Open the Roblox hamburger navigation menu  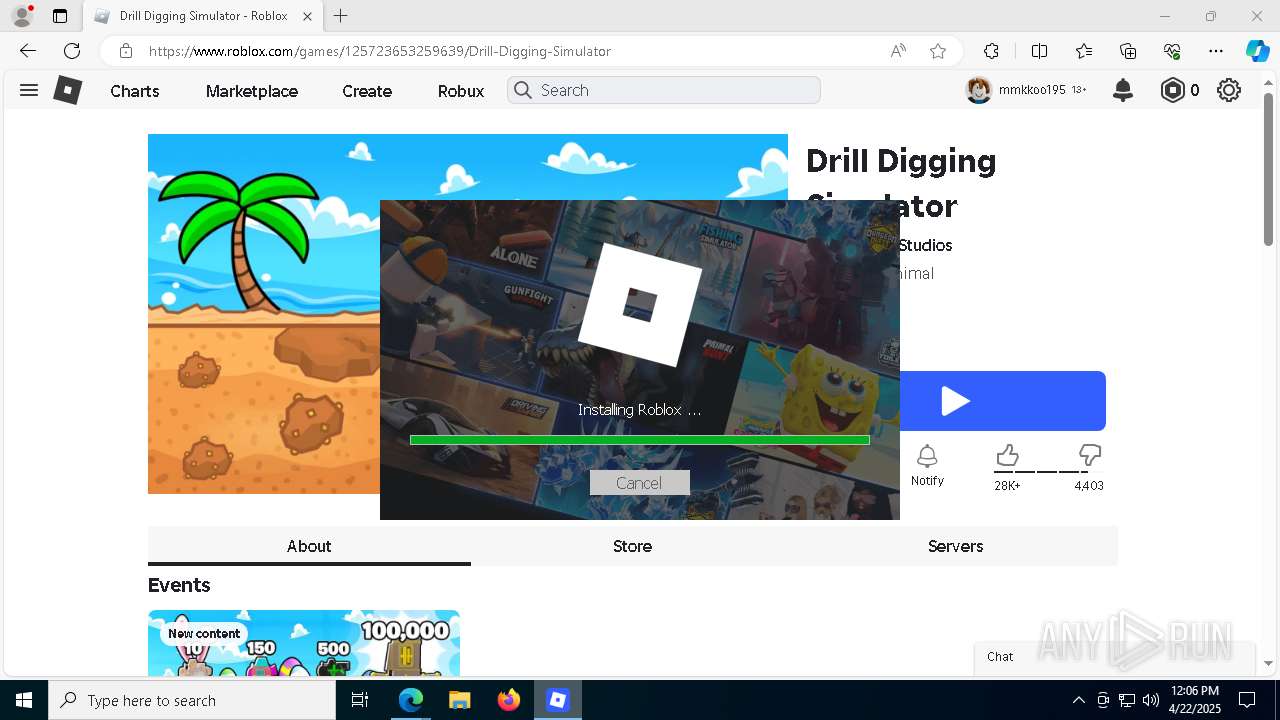tap(29, 90)
